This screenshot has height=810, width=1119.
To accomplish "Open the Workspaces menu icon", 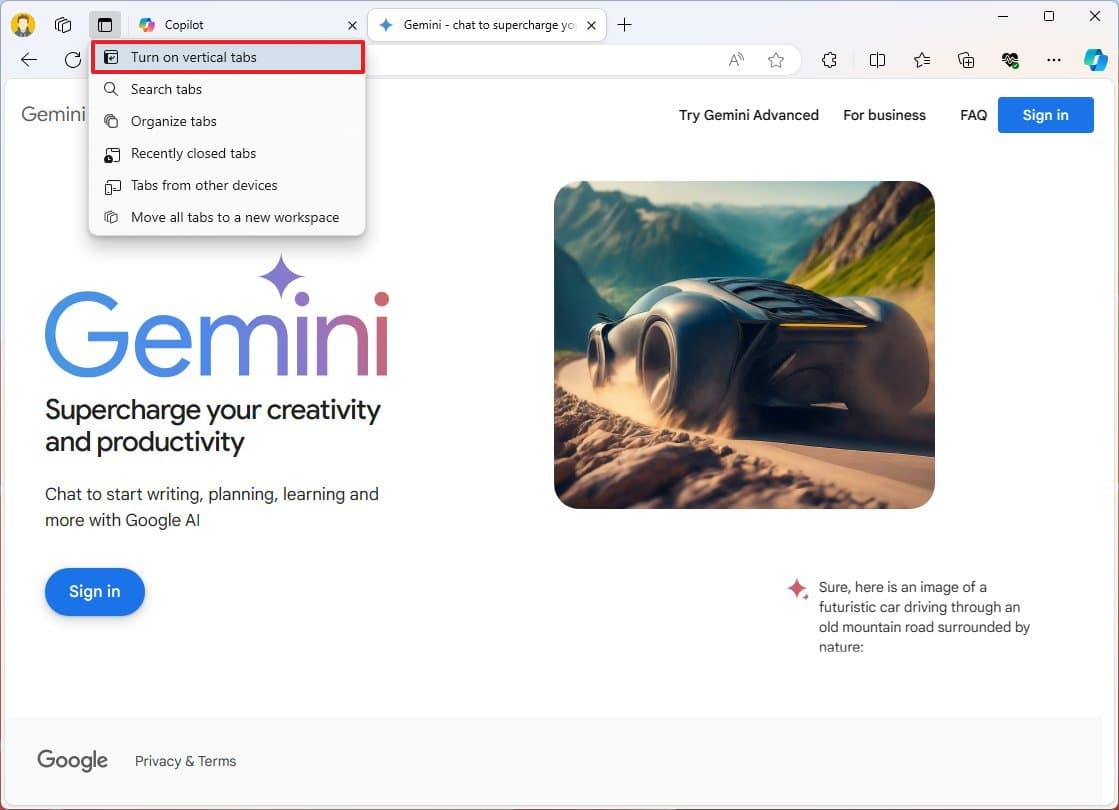I will (x=63, y=24).
